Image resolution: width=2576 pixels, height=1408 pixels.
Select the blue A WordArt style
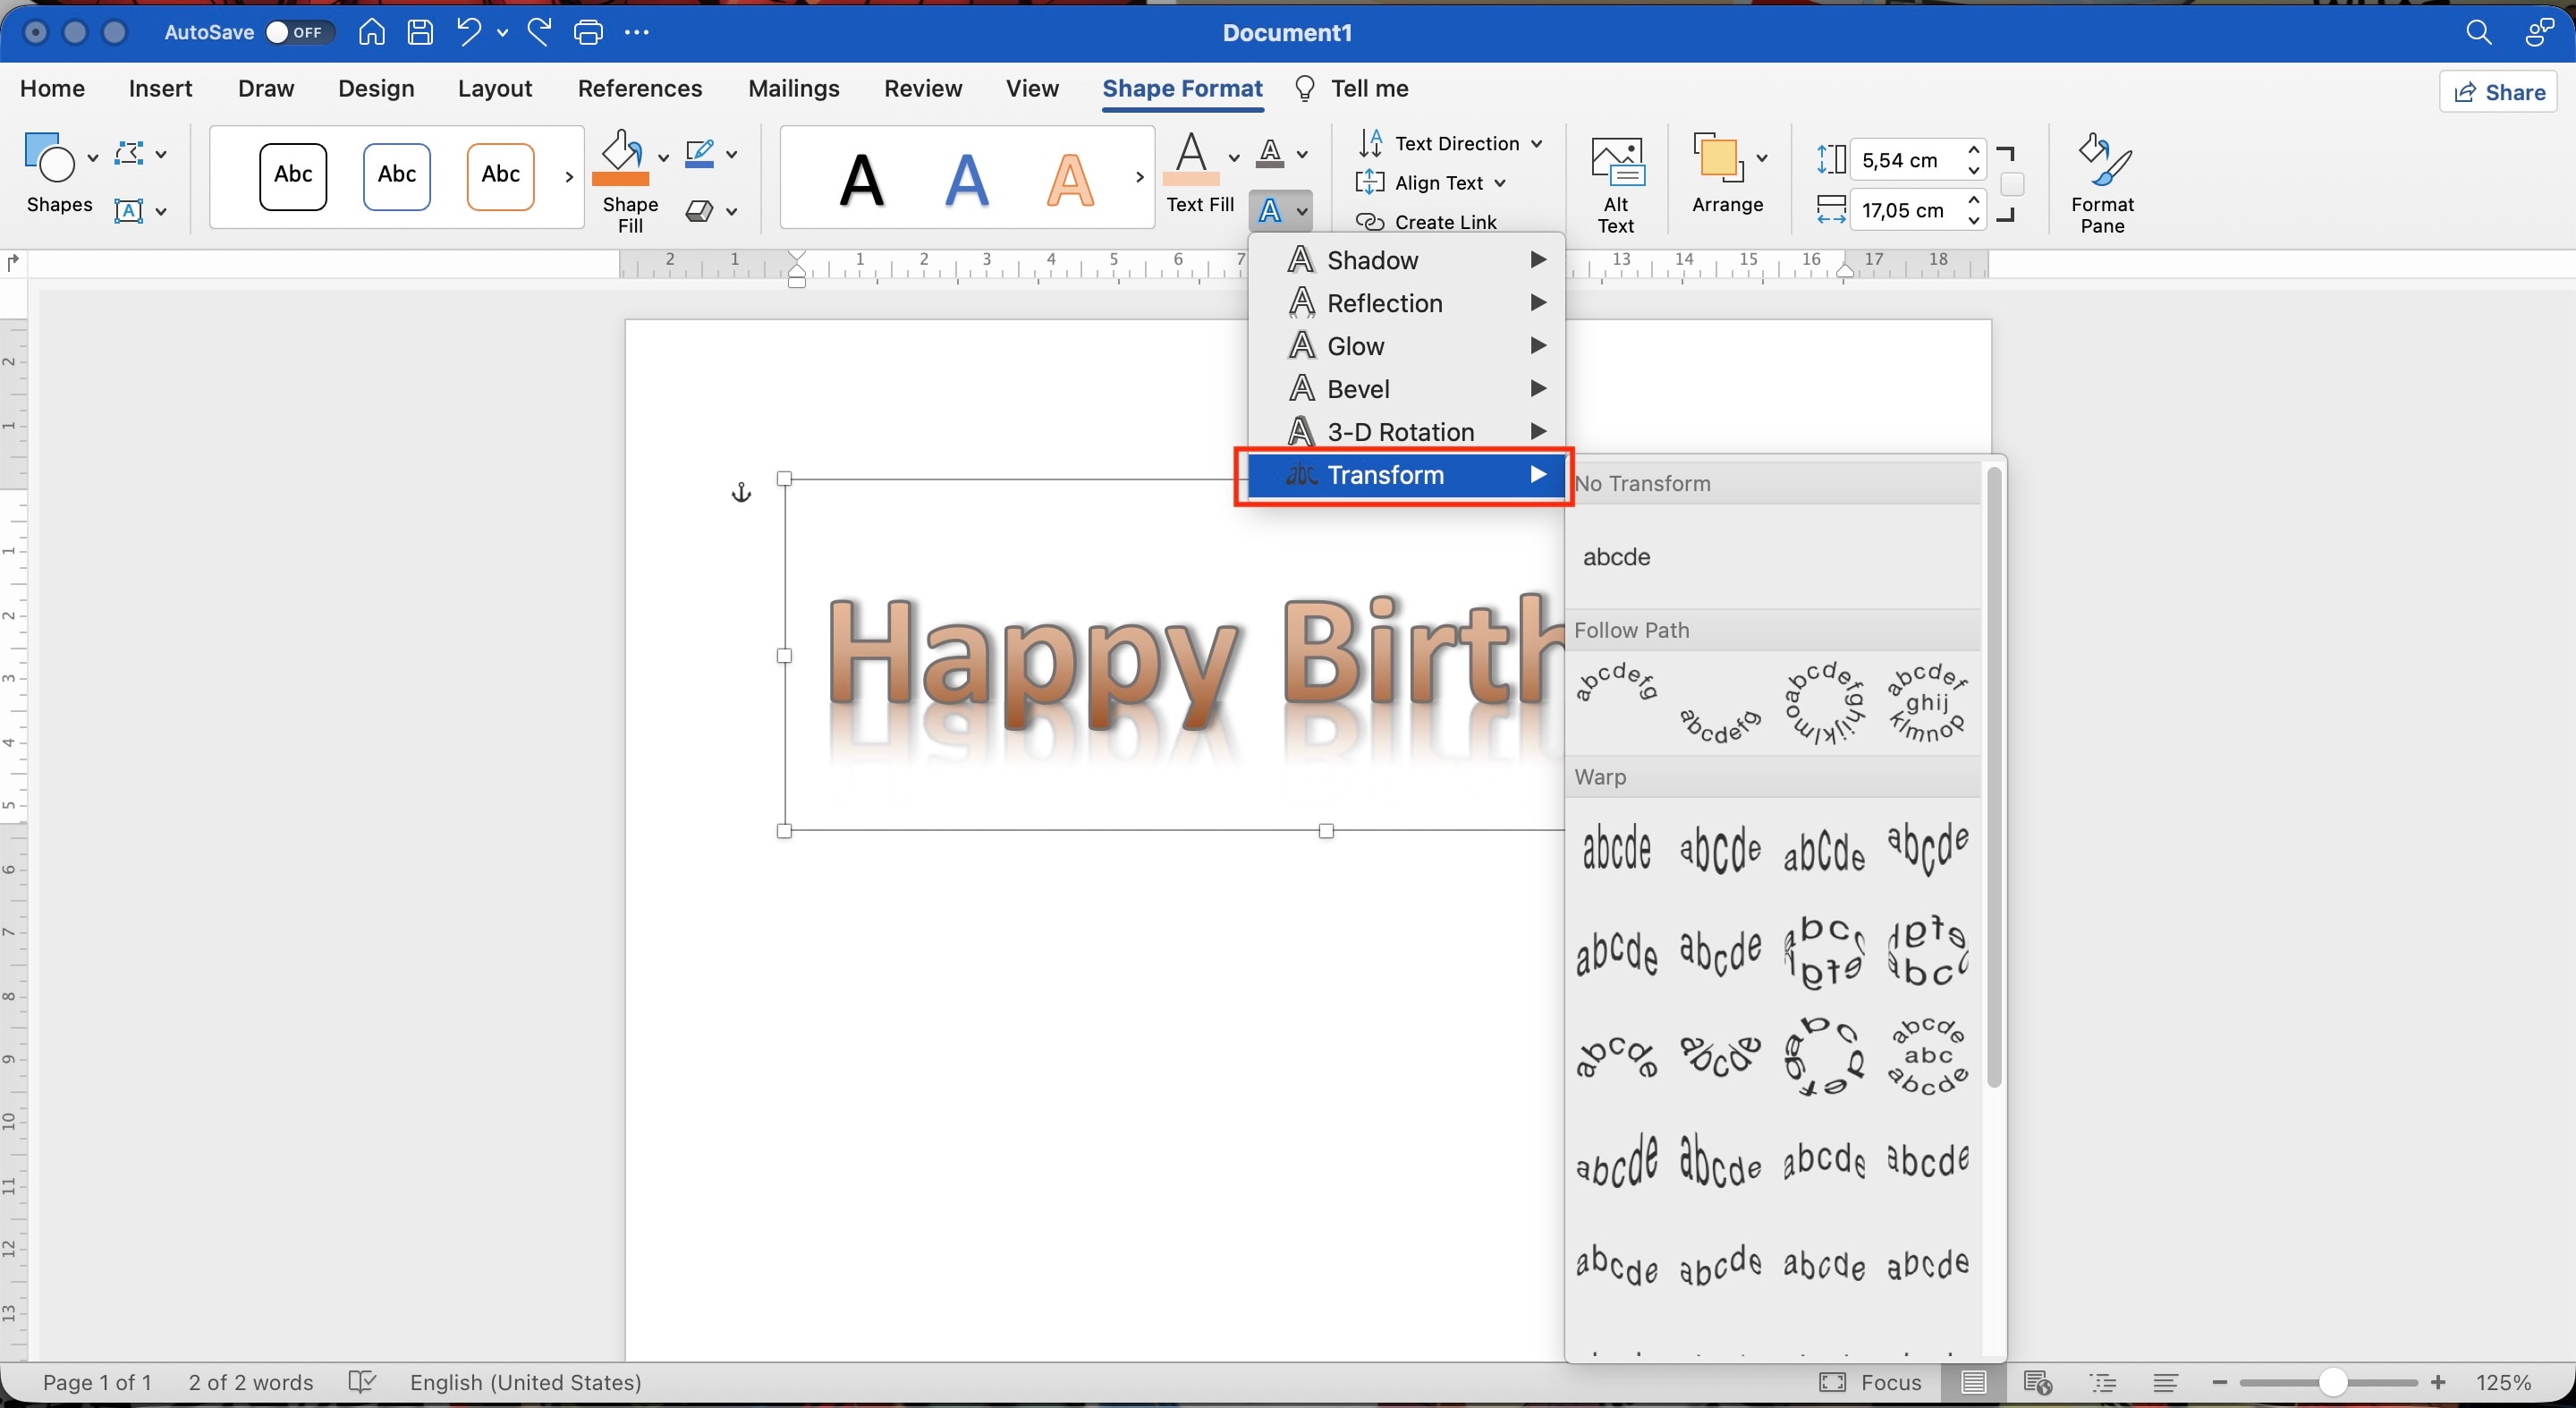point(966,180)
